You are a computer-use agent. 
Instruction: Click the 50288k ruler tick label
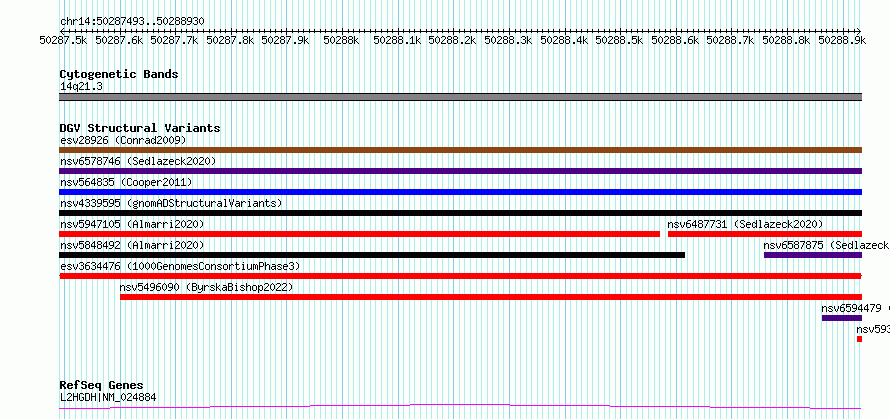[x=341, y=40]
